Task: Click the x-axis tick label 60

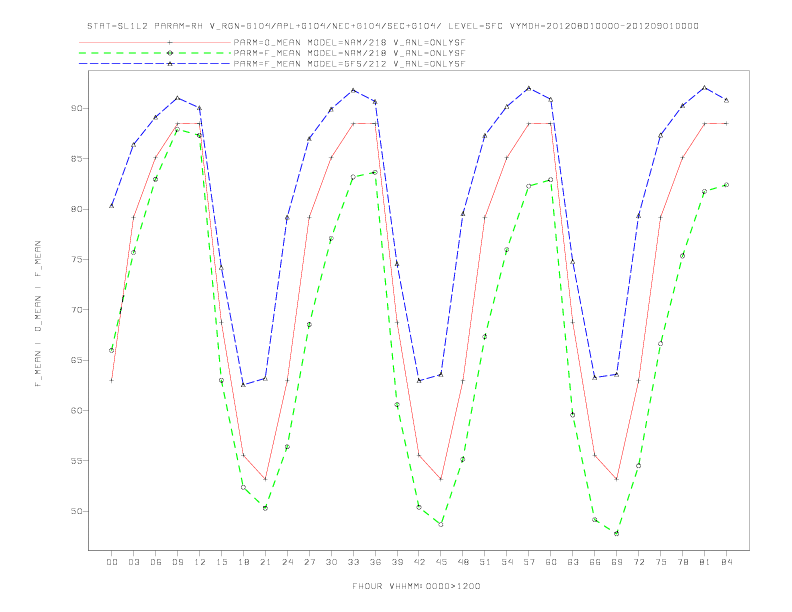Action: pos(551,562)
